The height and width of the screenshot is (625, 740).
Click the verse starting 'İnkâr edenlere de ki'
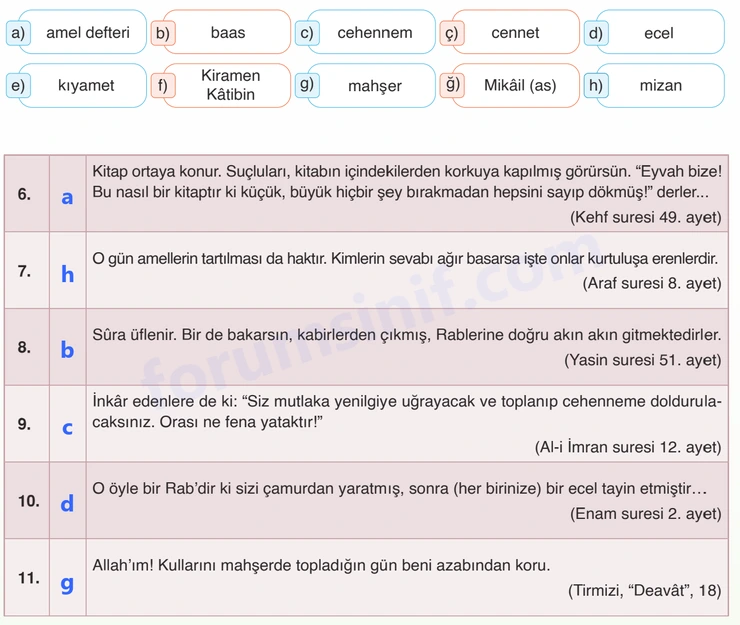coord(407,412)
